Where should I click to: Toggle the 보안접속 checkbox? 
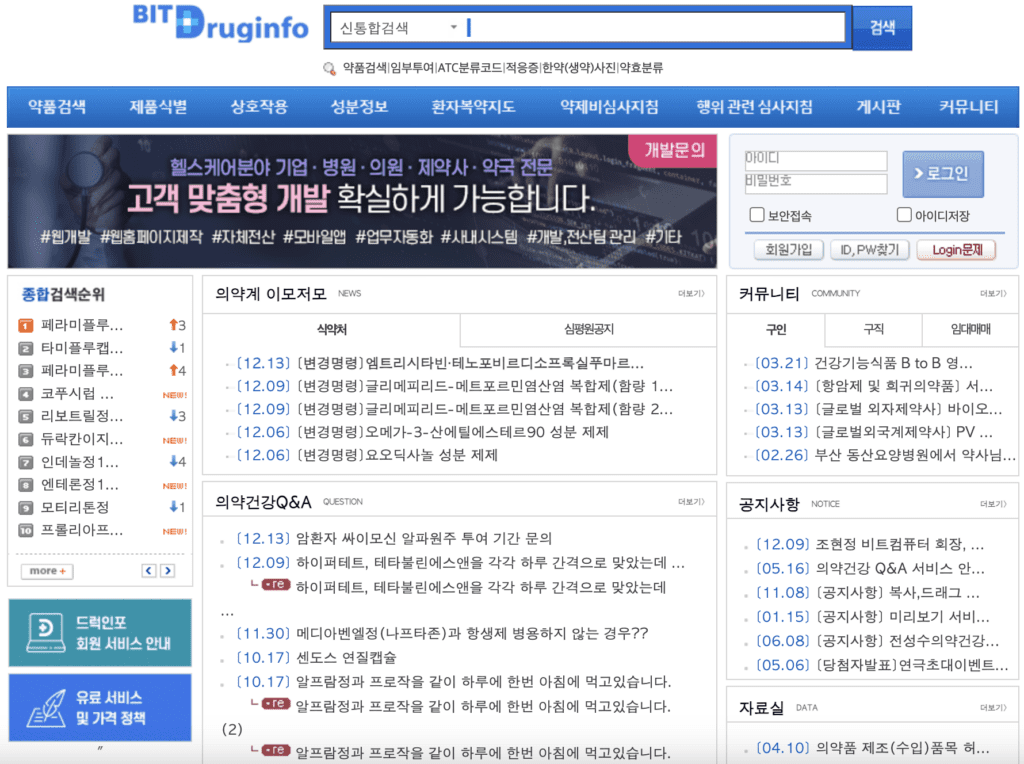[x=757, y=215]
